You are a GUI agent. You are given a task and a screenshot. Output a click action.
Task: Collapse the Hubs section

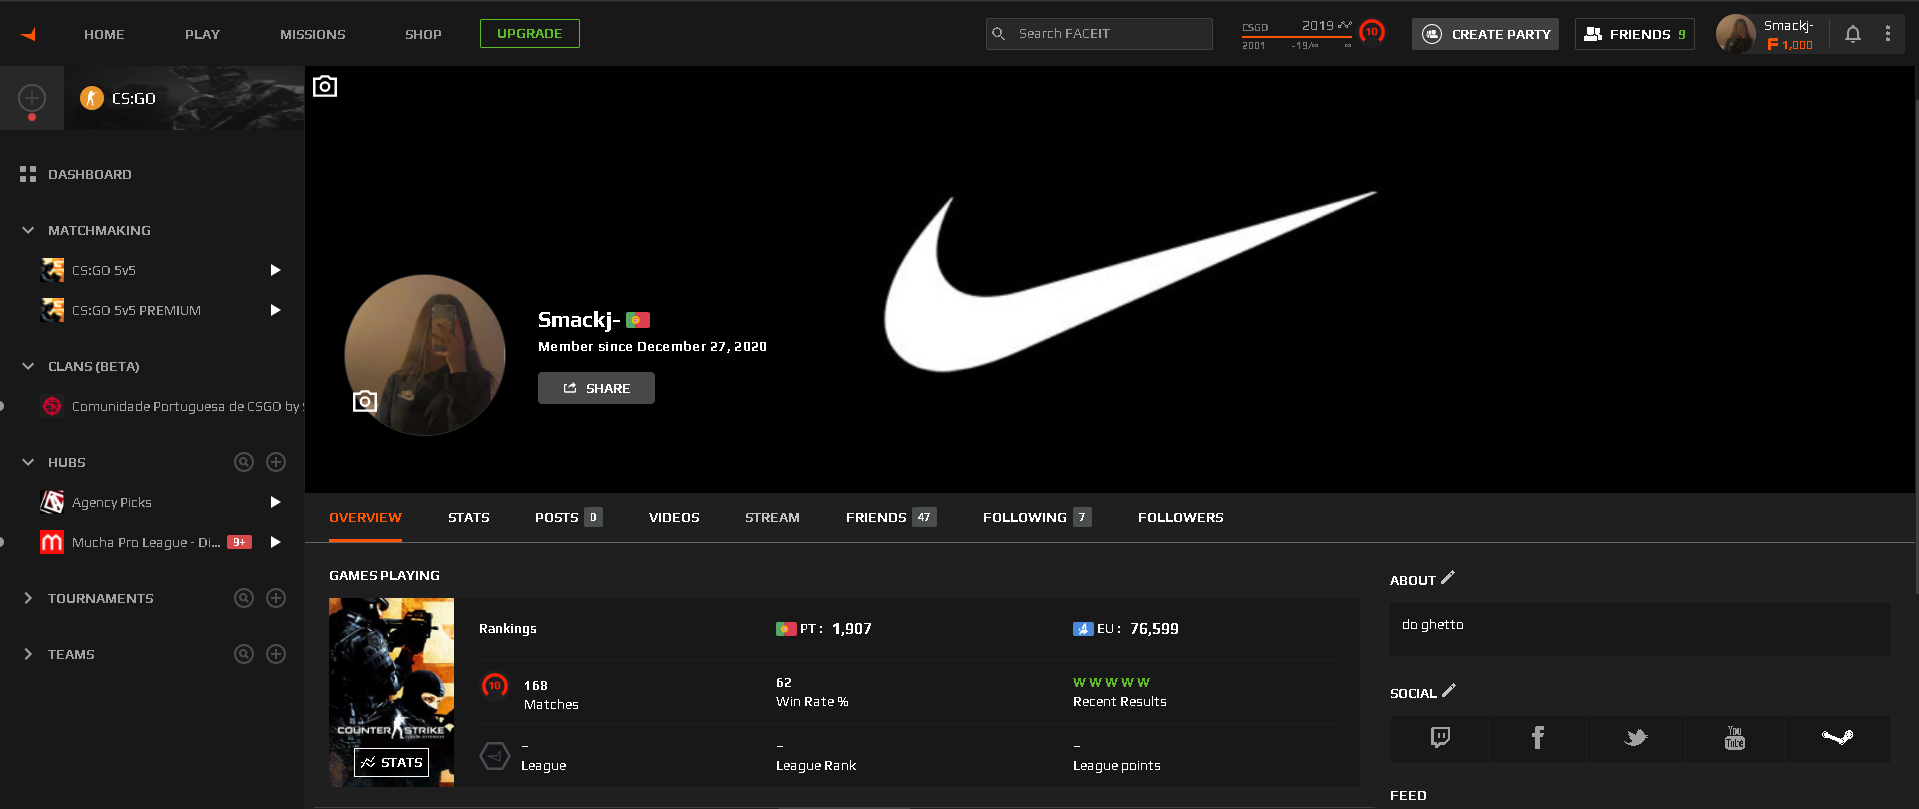coord(28,462)
